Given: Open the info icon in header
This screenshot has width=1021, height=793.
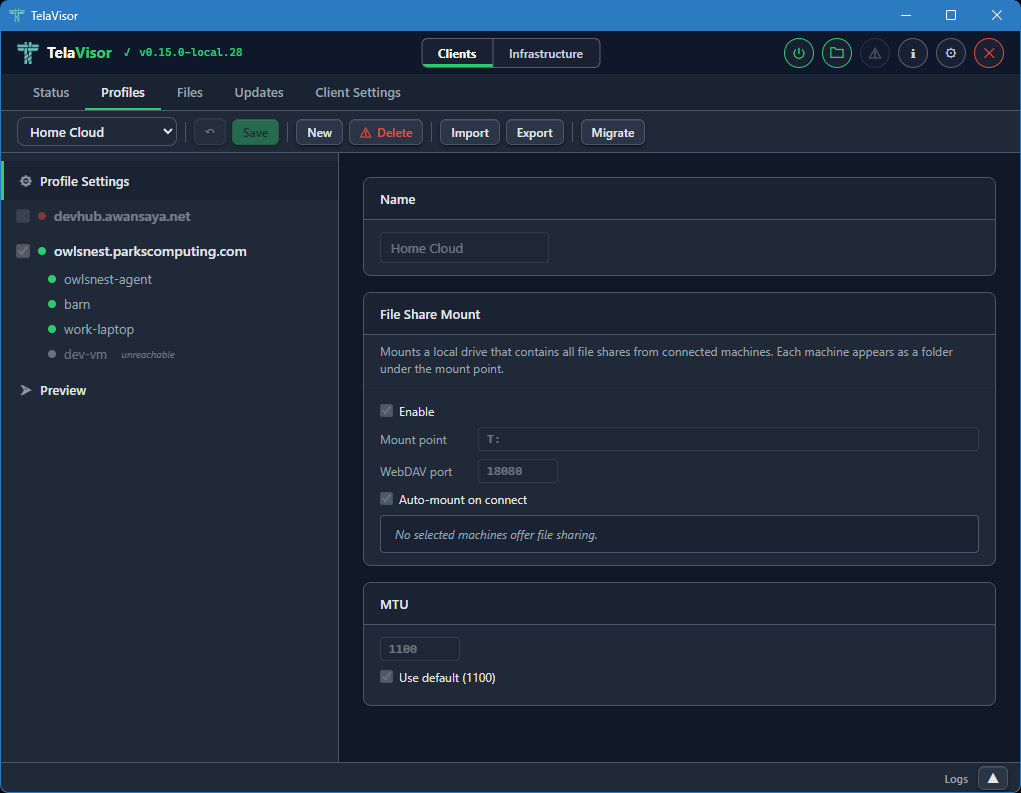Looking at the screenshot, I should pos(912,53).
